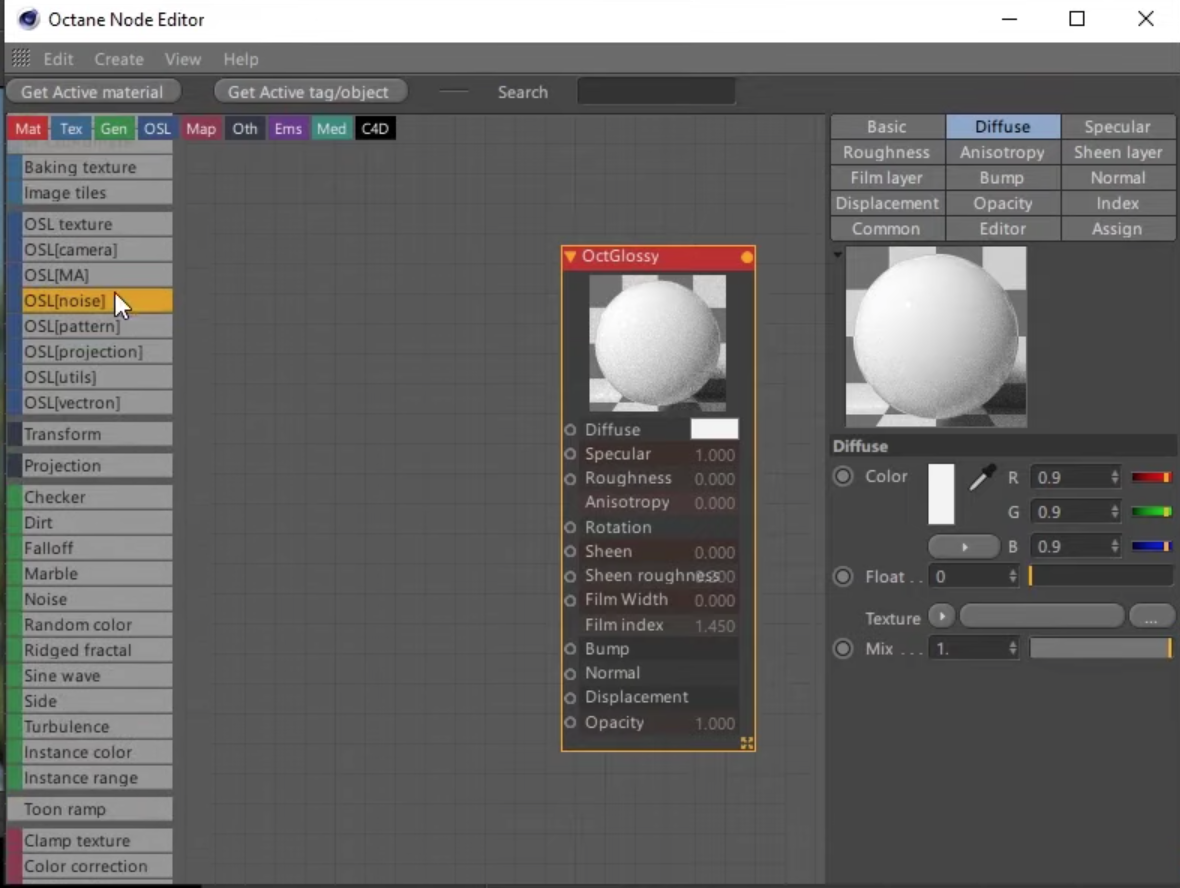
Task: Open the View menu
Action: [x=183, y=59]
